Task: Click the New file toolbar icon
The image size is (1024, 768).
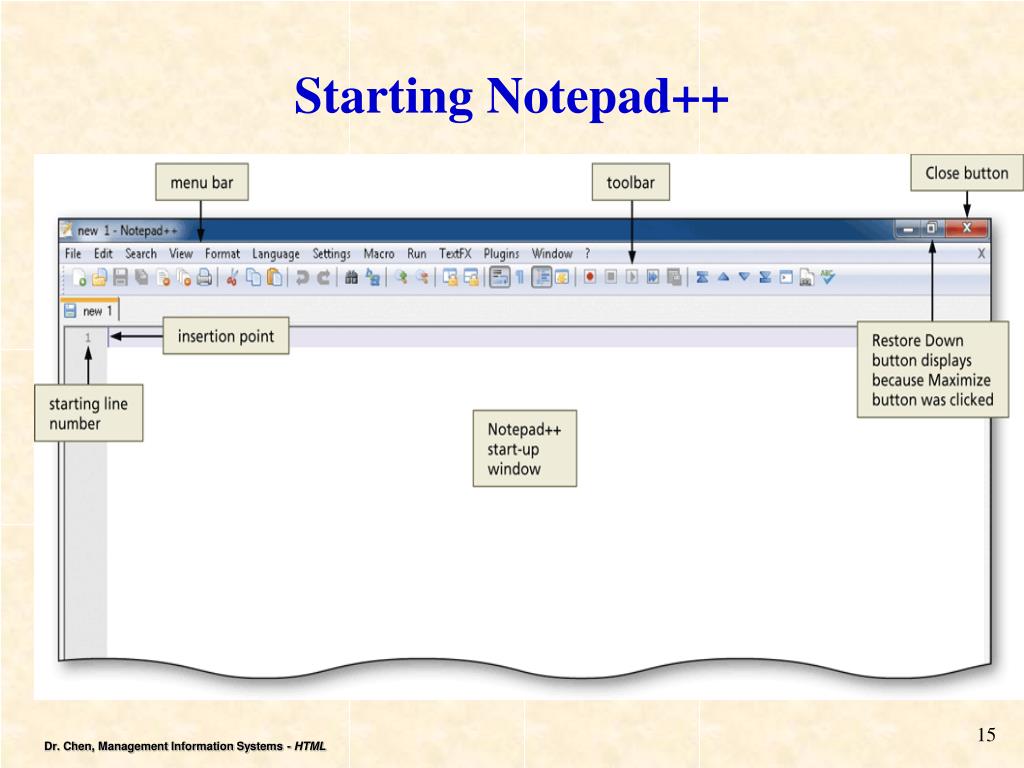Action: coord(79,278)
